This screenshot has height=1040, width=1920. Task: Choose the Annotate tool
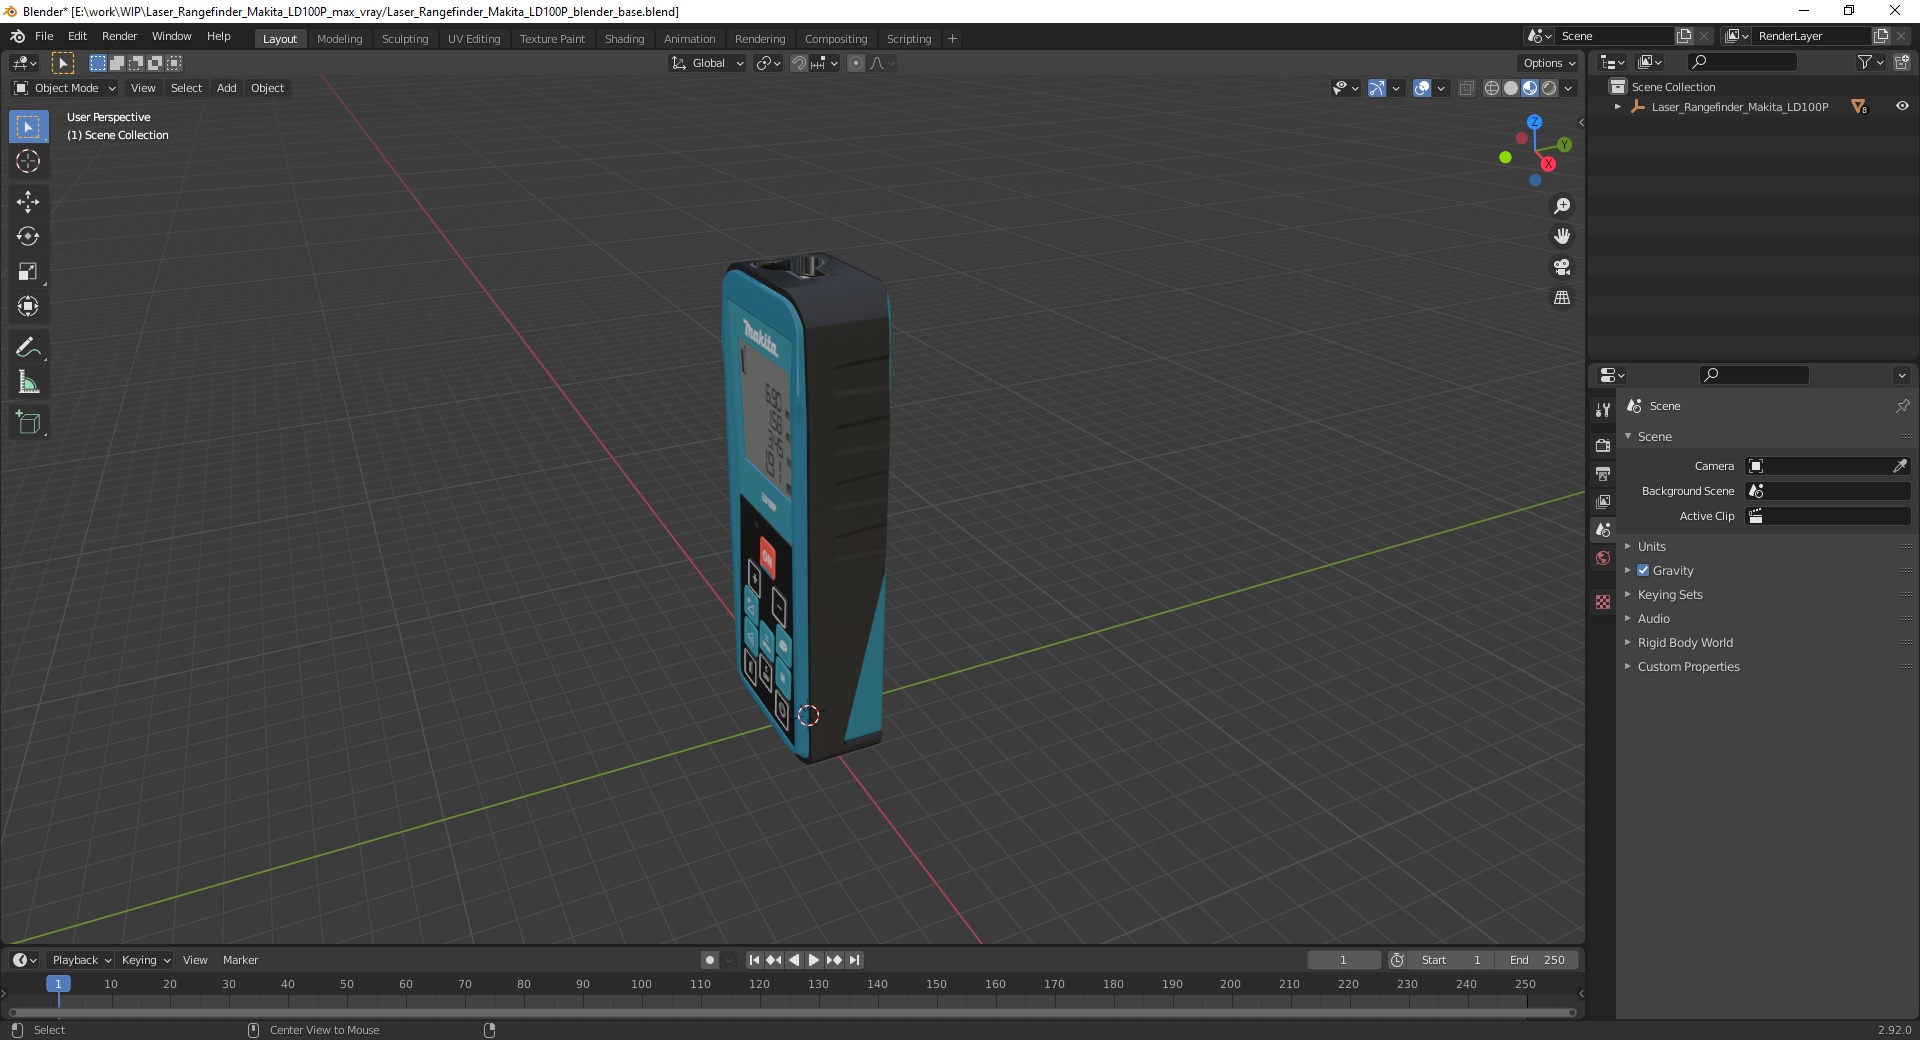point(28,348)
